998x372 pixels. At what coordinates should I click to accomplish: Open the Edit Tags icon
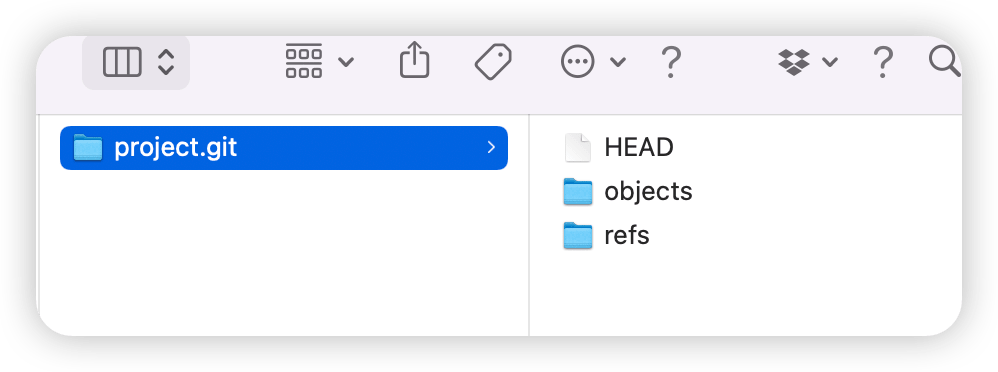click(493, 62)
